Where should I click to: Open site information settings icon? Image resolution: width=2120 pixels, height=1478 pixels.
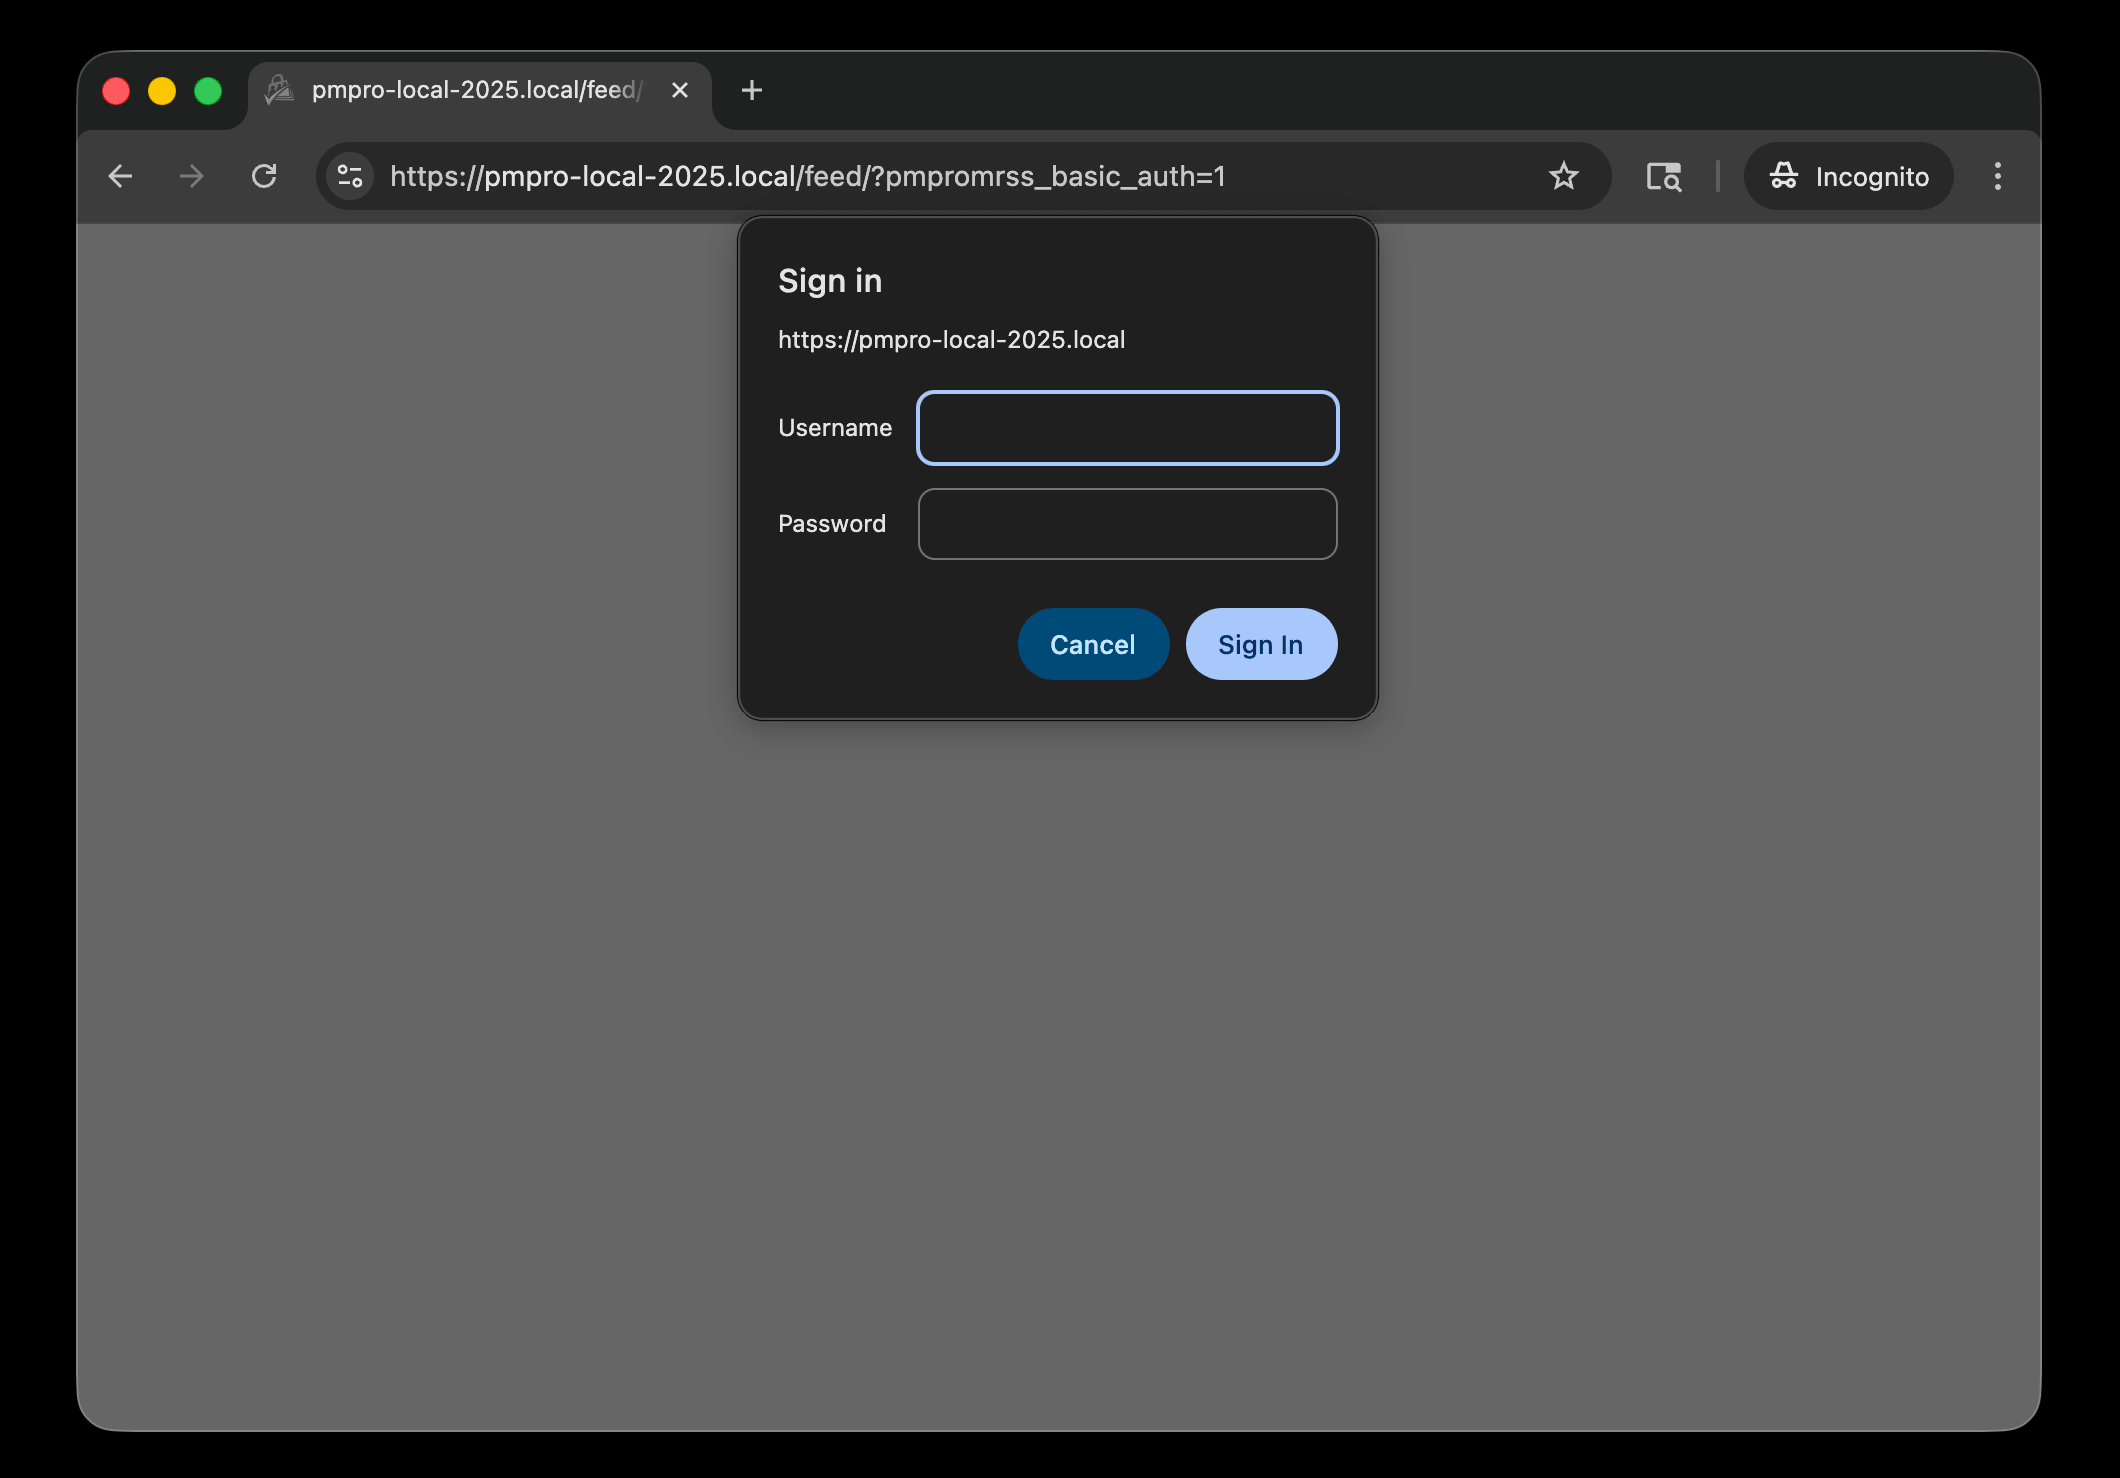348,176
